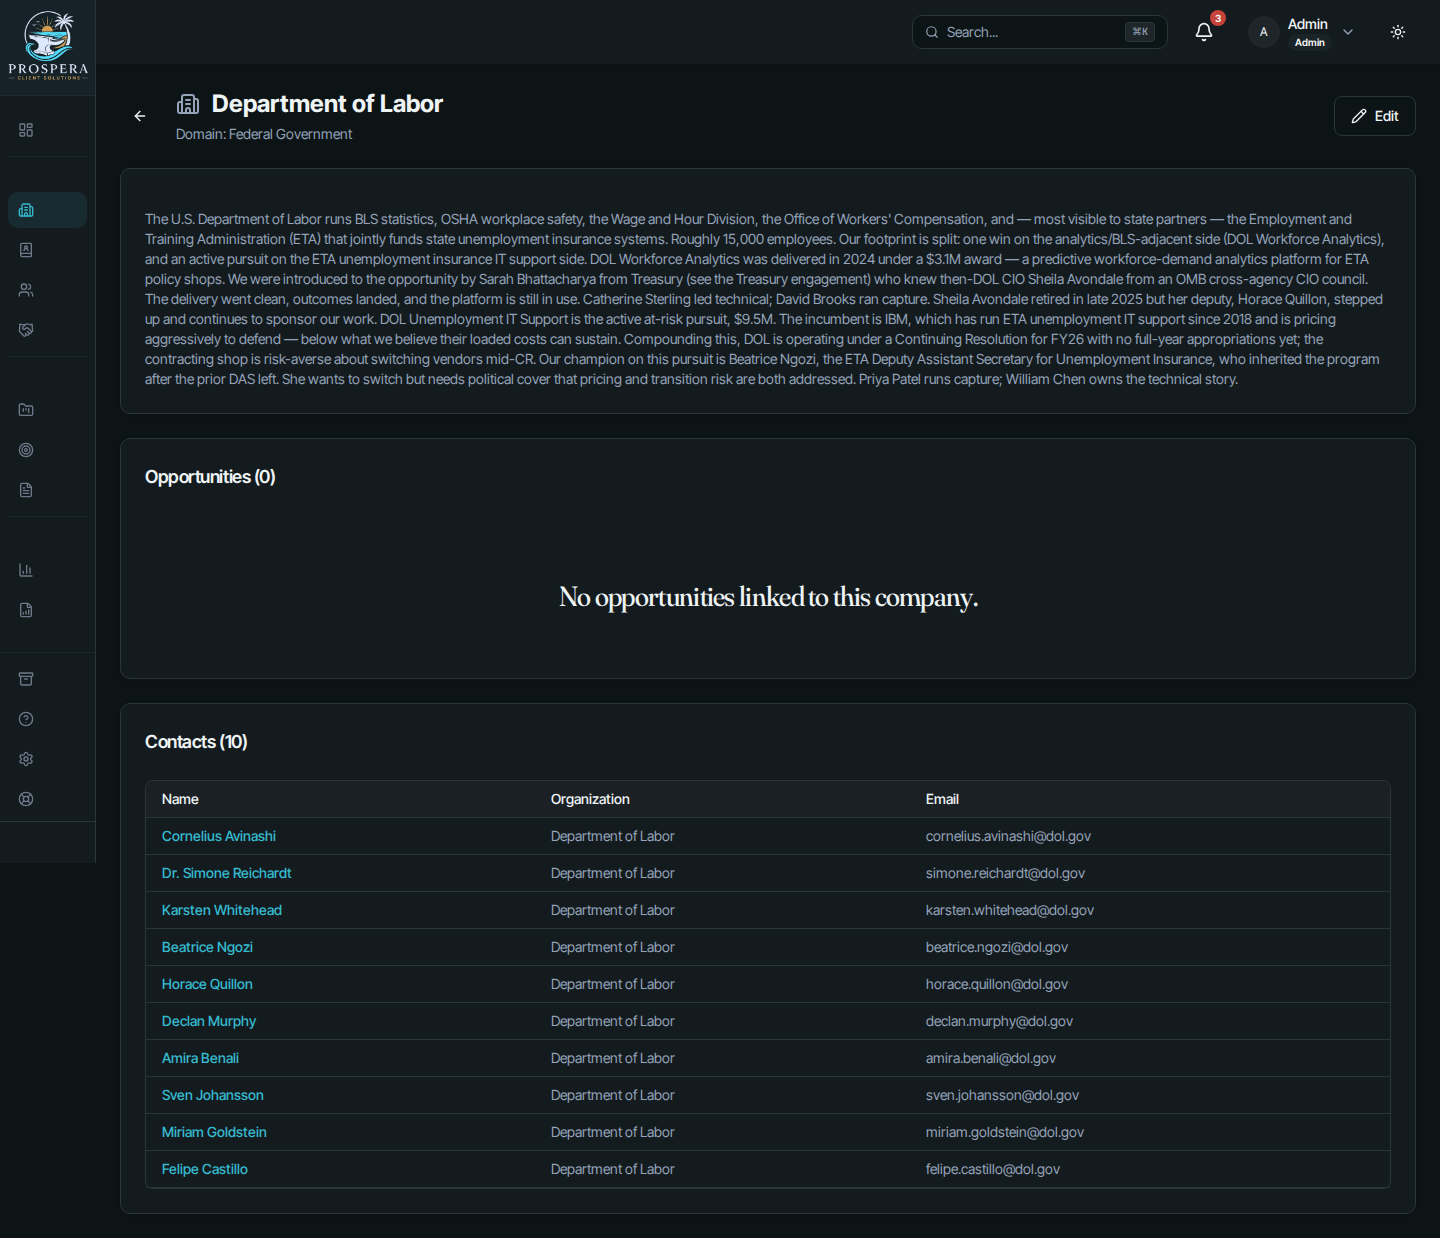Open contact Cornelius Avinashi
Viewport: 1440px width, 1238px height.
tap(219, 836)
